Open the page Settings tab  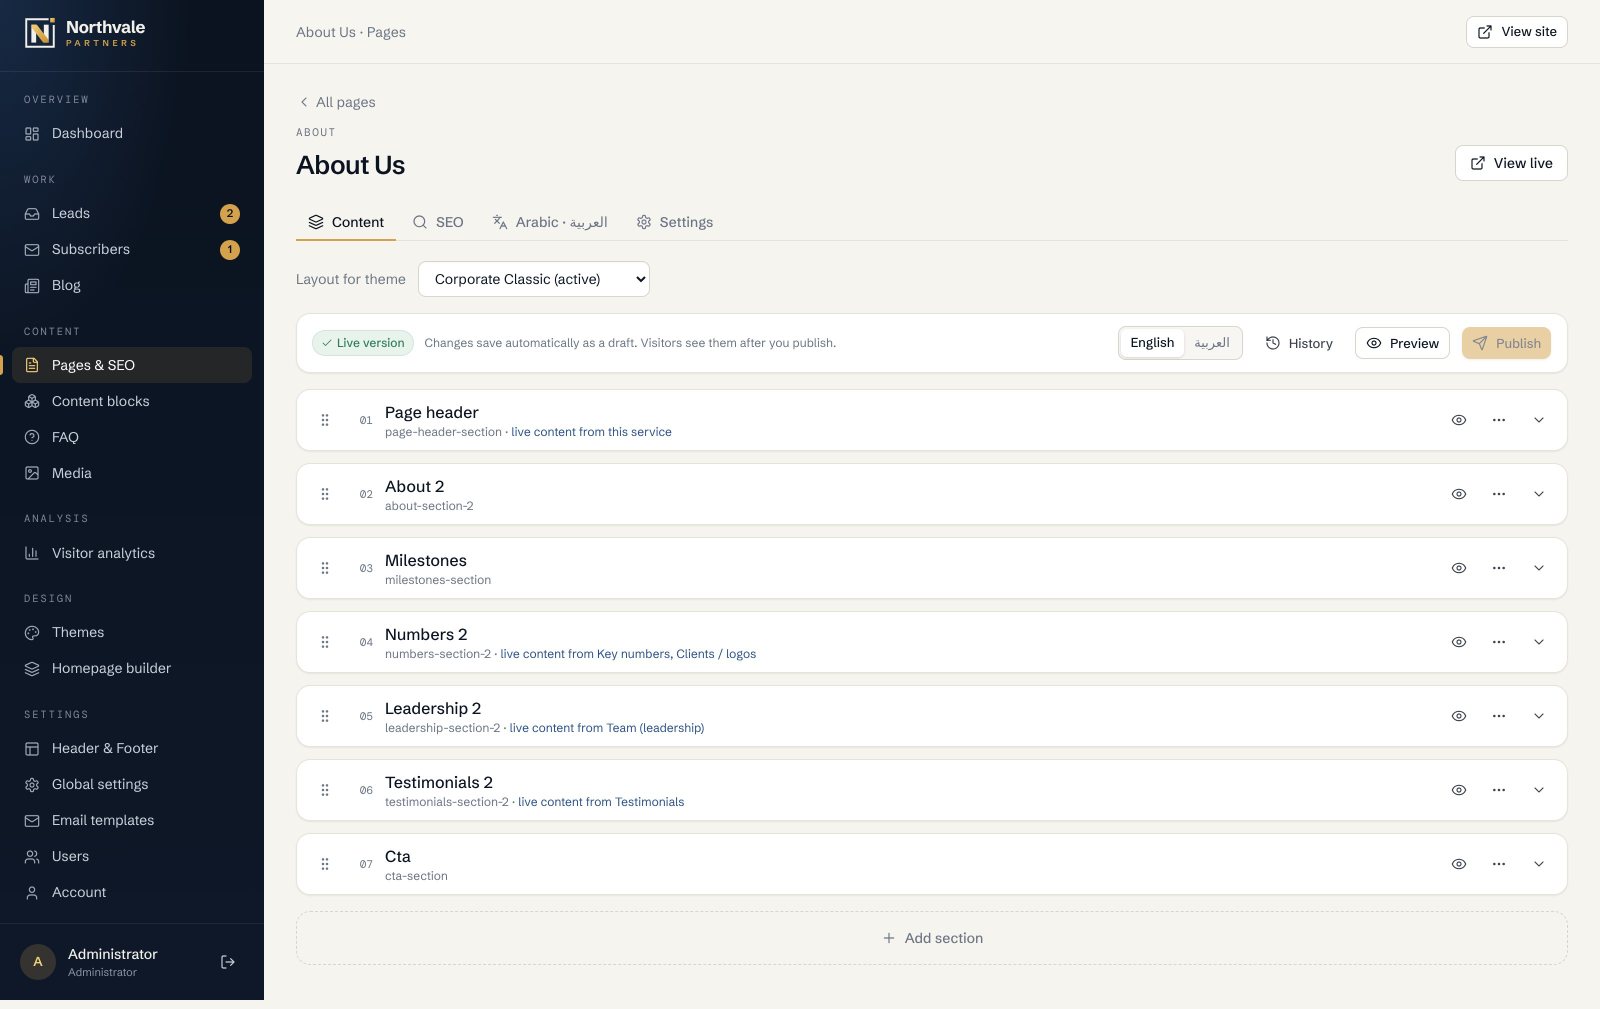pyautogui.click(x=675, y=222)
